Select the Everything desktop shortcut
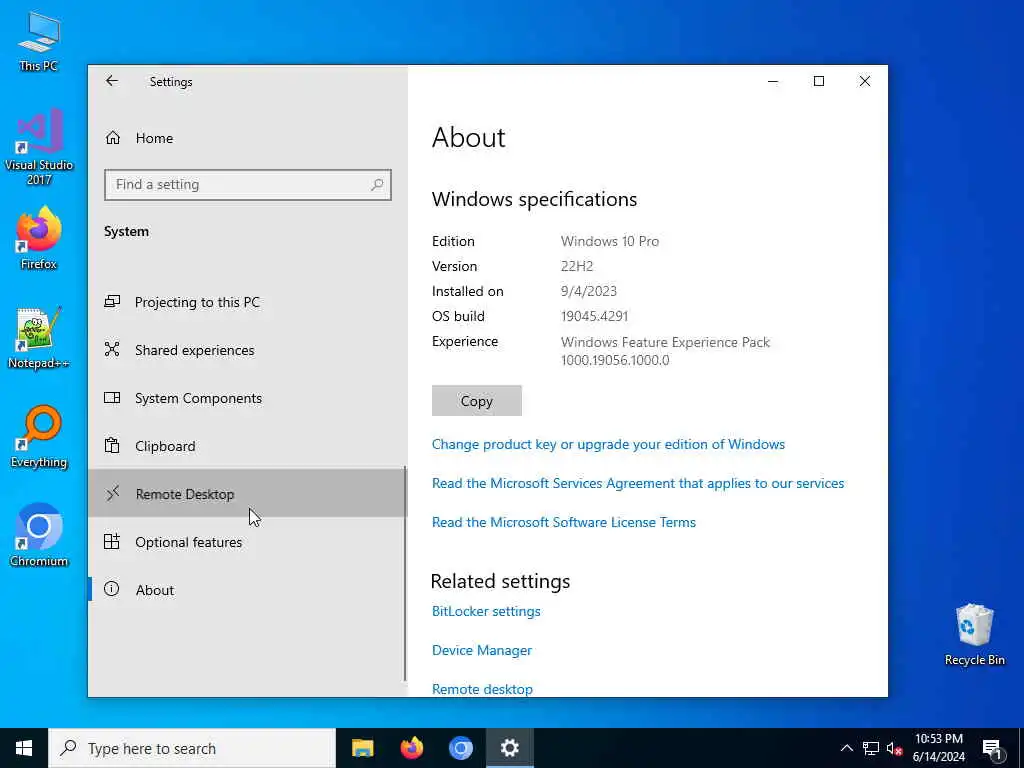1024x768 pixels. 39,437
